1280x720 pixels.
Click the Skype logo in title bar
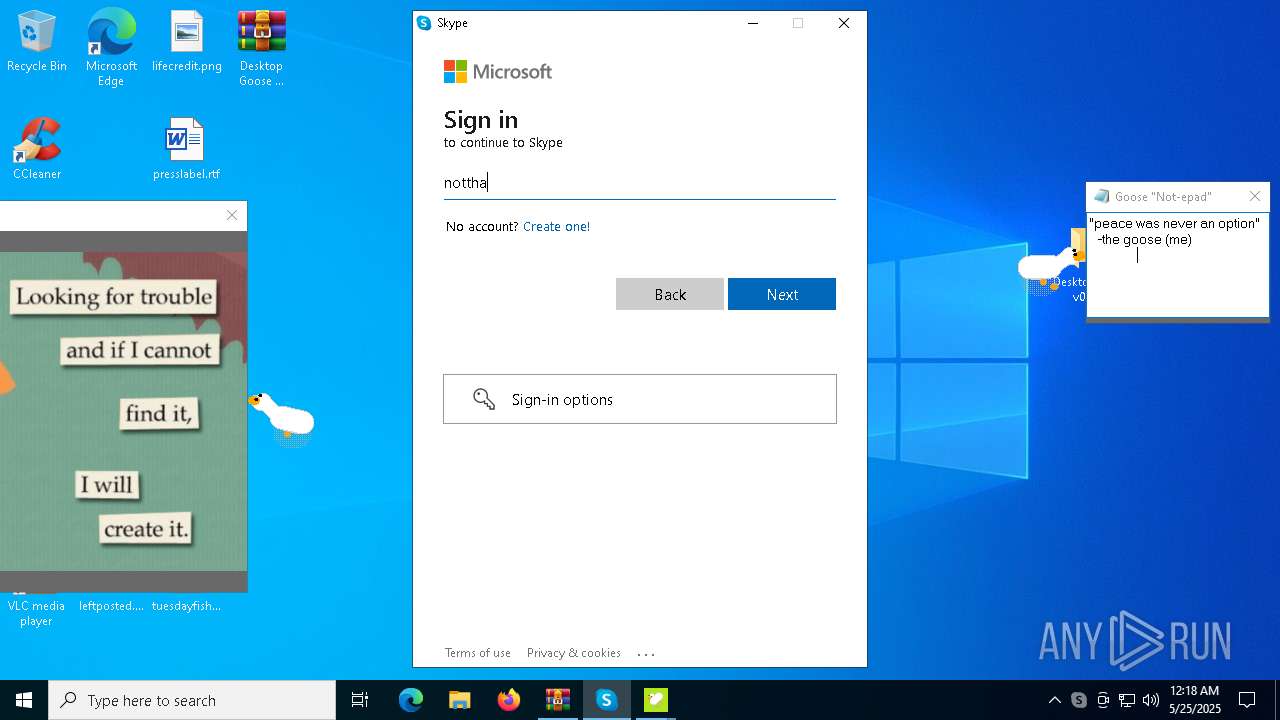424,23
